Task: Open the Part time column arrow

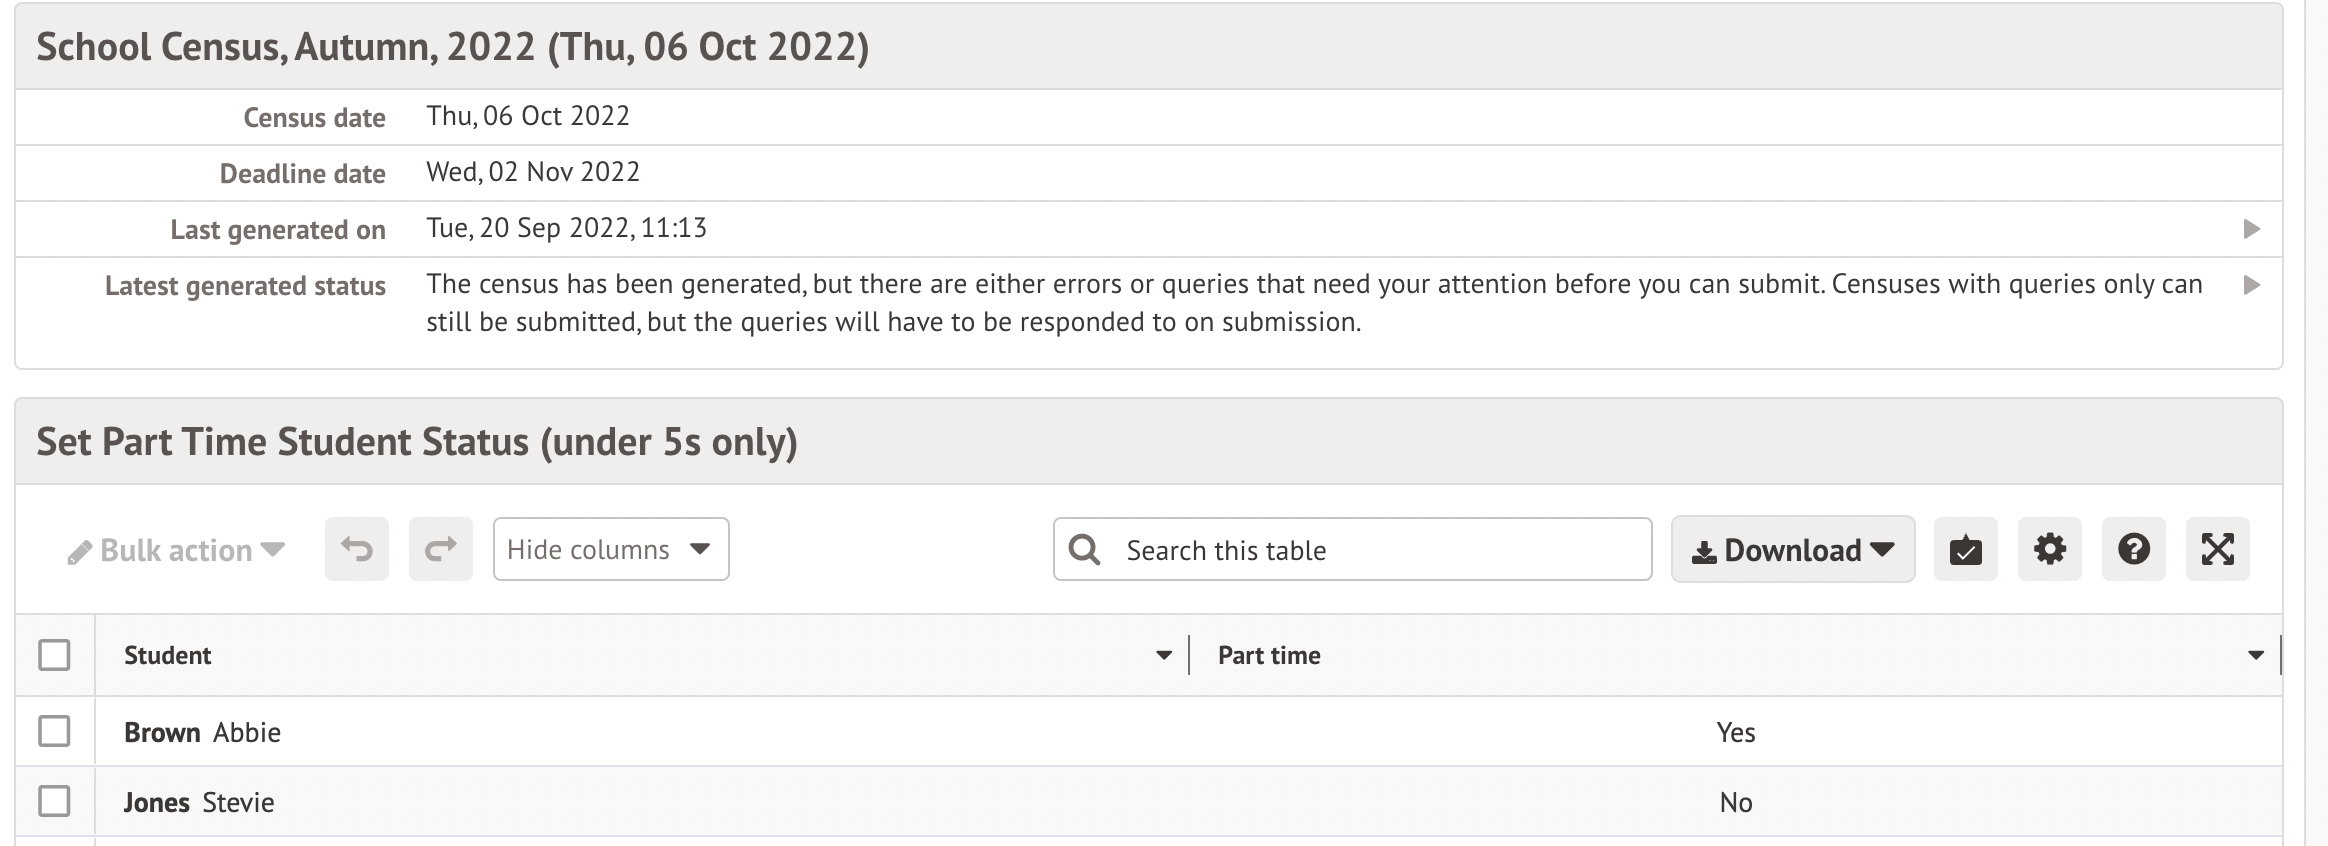Action: [2256, 656]
